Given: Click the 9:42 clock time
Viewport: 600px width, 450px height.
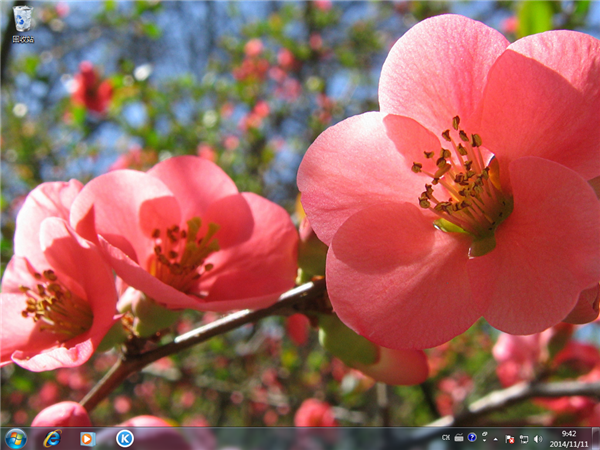Looking at the screenshot, I should (568, 433).
